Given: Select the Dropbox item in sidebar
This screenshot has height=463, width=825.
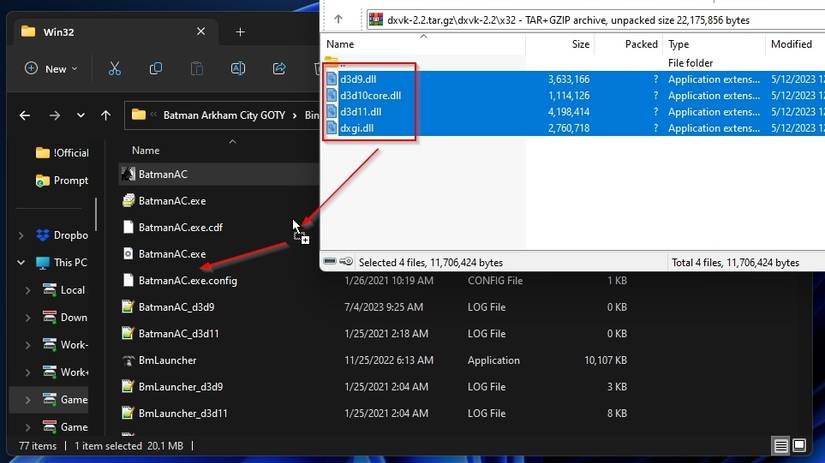Looking at the screenshot, I should click(62, 235).
